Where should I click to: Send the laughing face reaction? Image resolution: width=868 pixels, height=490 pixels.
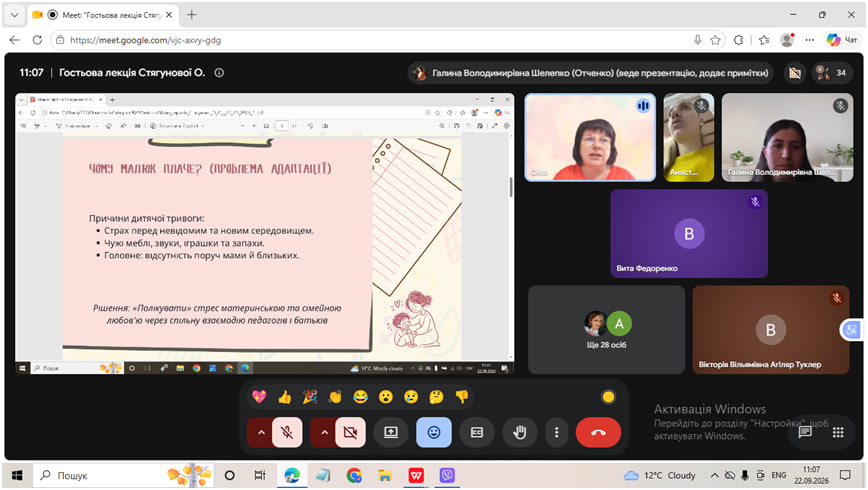coord(360,396)
